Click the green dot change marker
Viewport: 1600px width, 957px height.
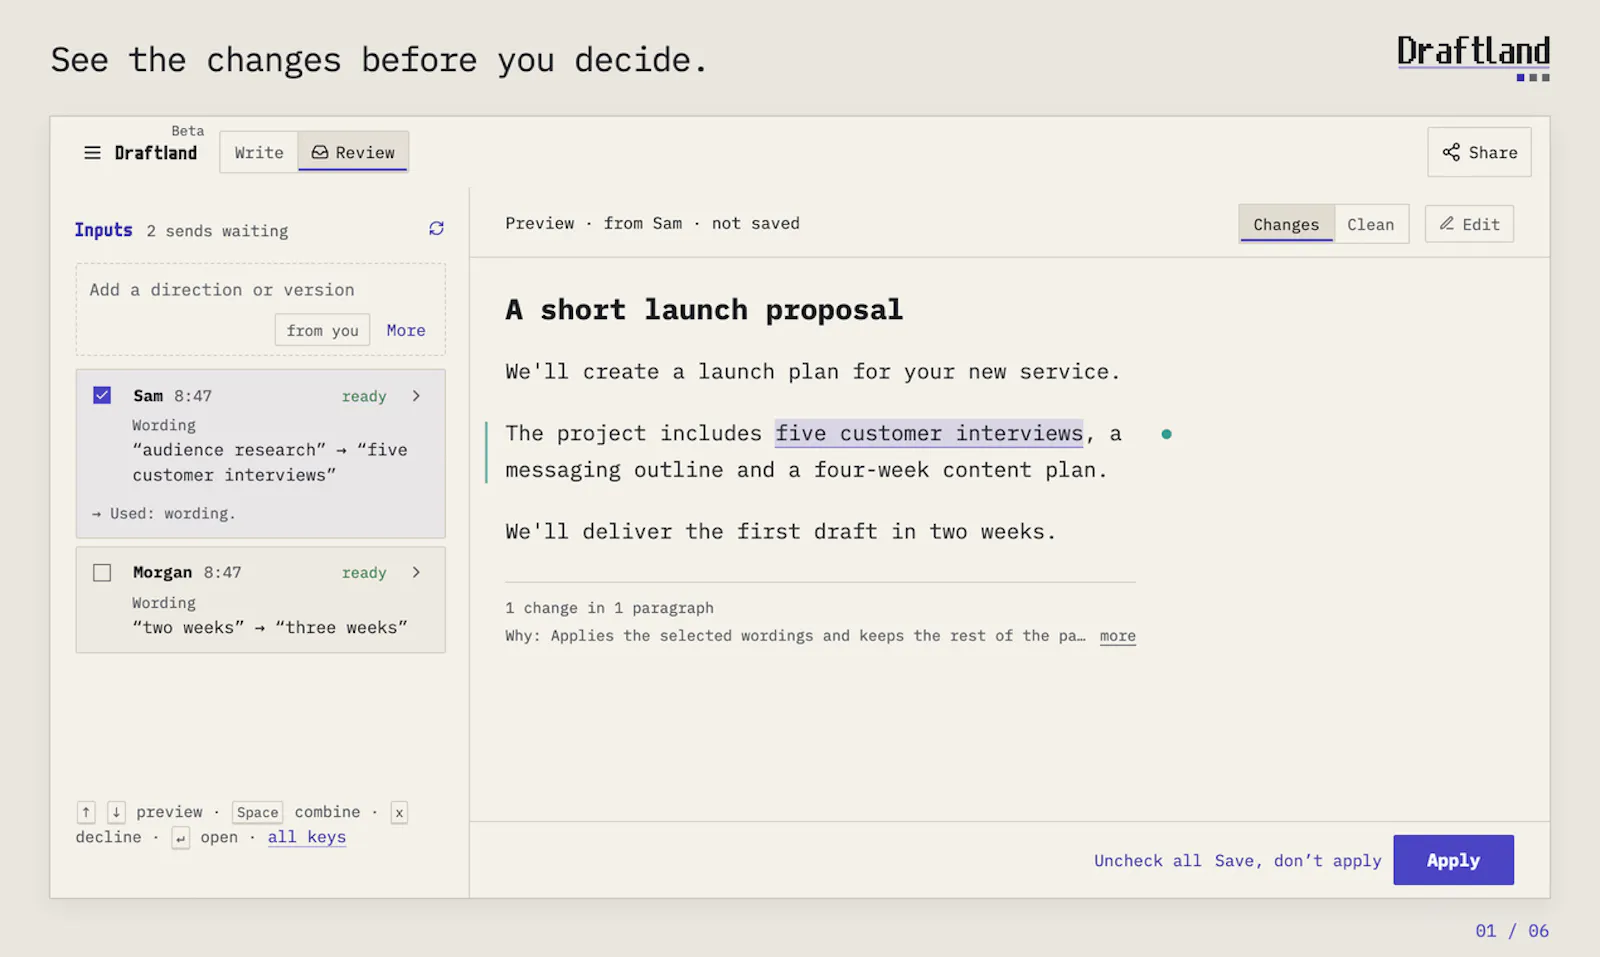coord(1166,434)
